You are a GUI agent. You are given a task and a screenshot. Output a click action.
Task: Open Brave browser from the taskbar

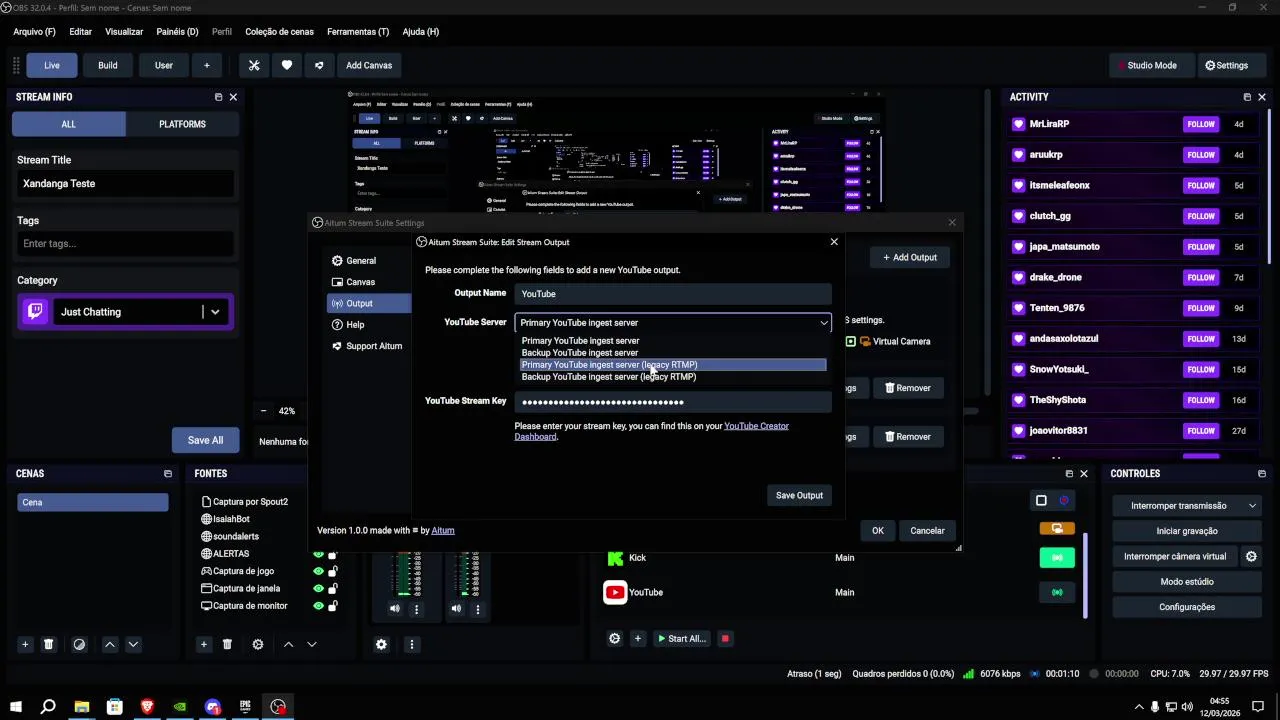coord(147,707)
